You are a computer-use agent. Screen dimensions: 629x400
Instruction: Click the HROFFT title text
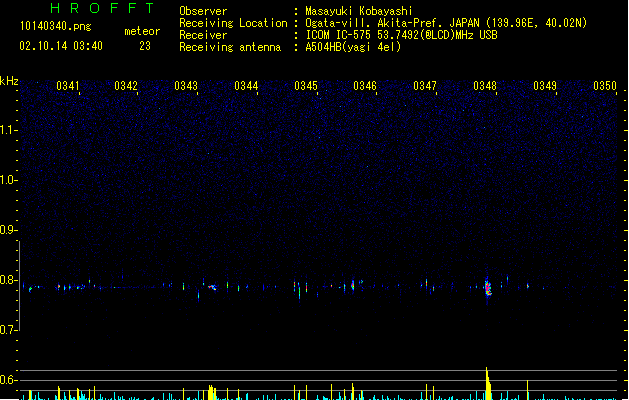(x=102, y=8)
